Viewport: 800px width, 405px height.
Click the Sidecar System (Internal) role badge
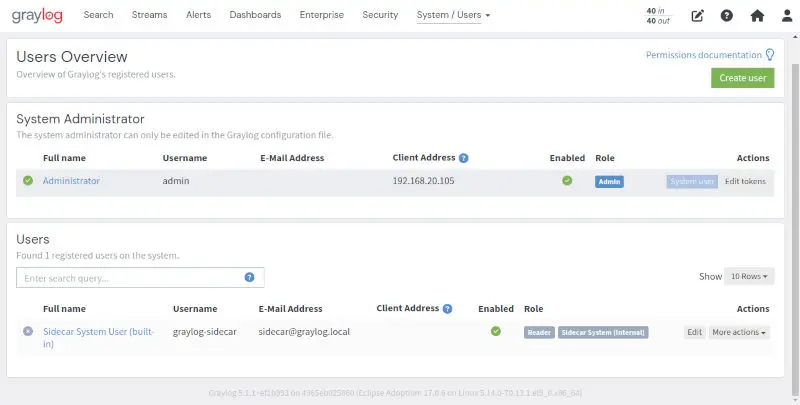[x=603, y=333]
